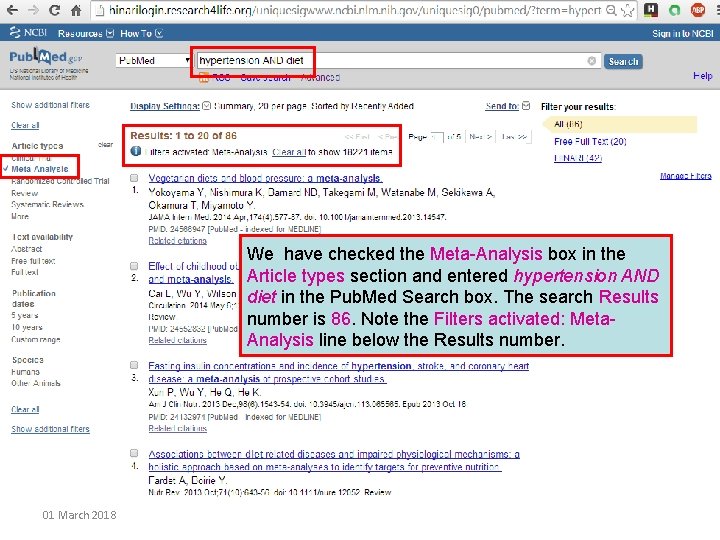Select the Review article type filter
Screen dimensions: 720x540
pyautogui.click(x=25, y=193)
